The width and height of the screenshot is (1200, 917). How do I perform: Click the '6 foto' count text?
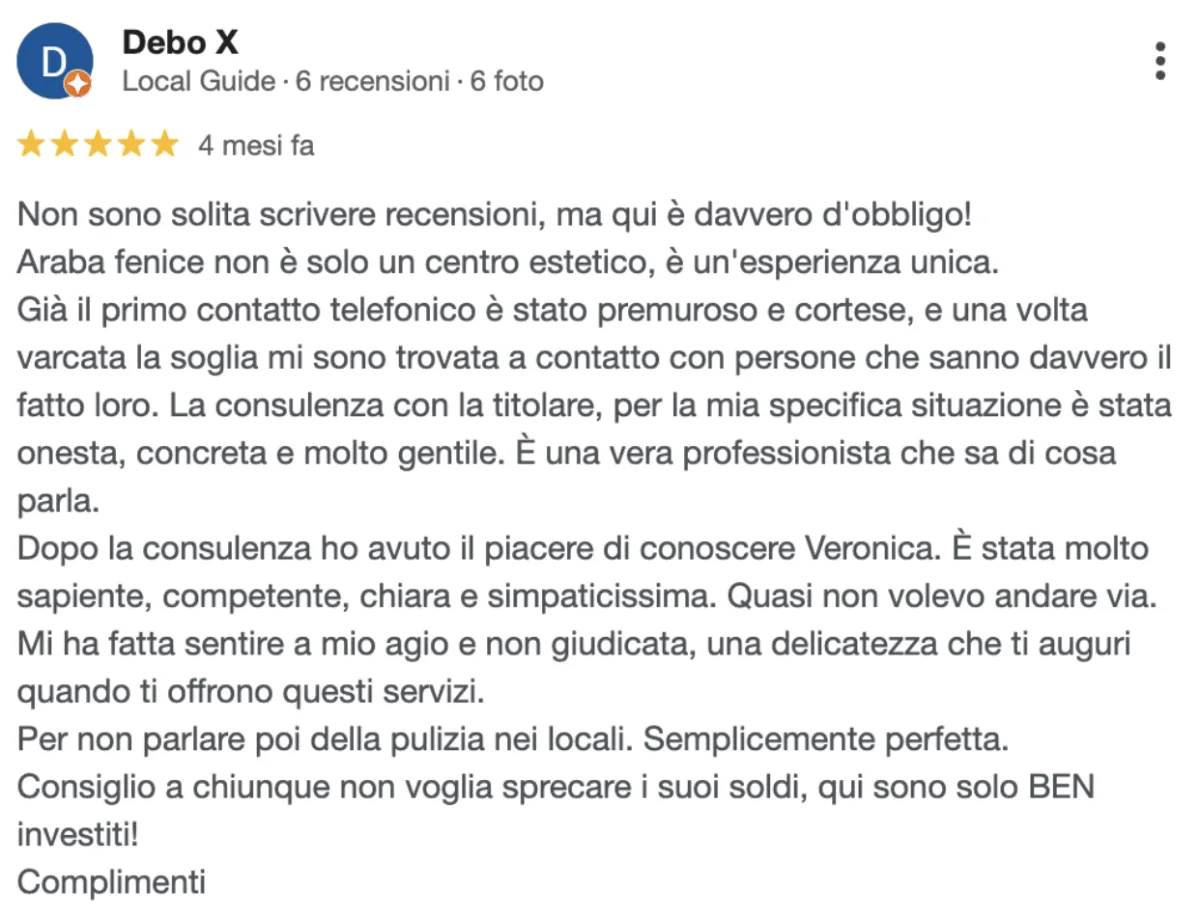pyautogui.click(x=507, y=81)
